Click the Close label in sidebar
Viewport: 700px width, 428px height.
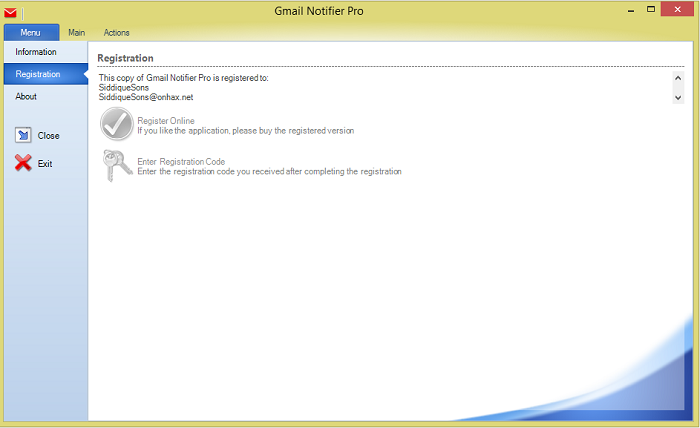48,136
